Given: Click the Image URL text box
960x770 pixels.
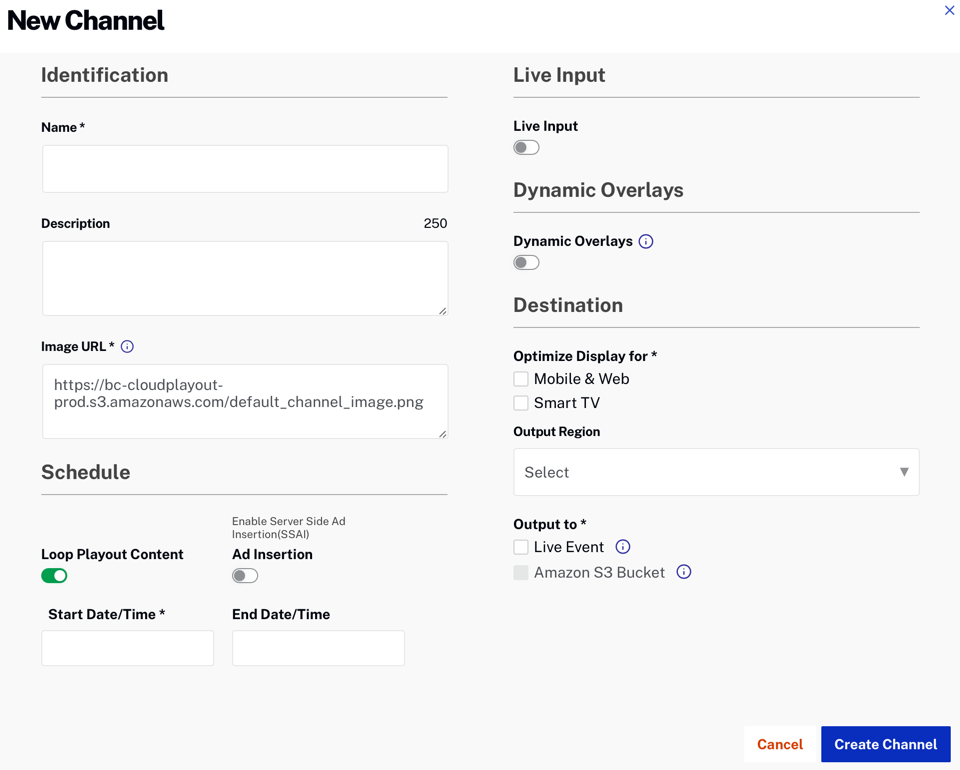Looking at the screenshot, I should coord(245,401).
